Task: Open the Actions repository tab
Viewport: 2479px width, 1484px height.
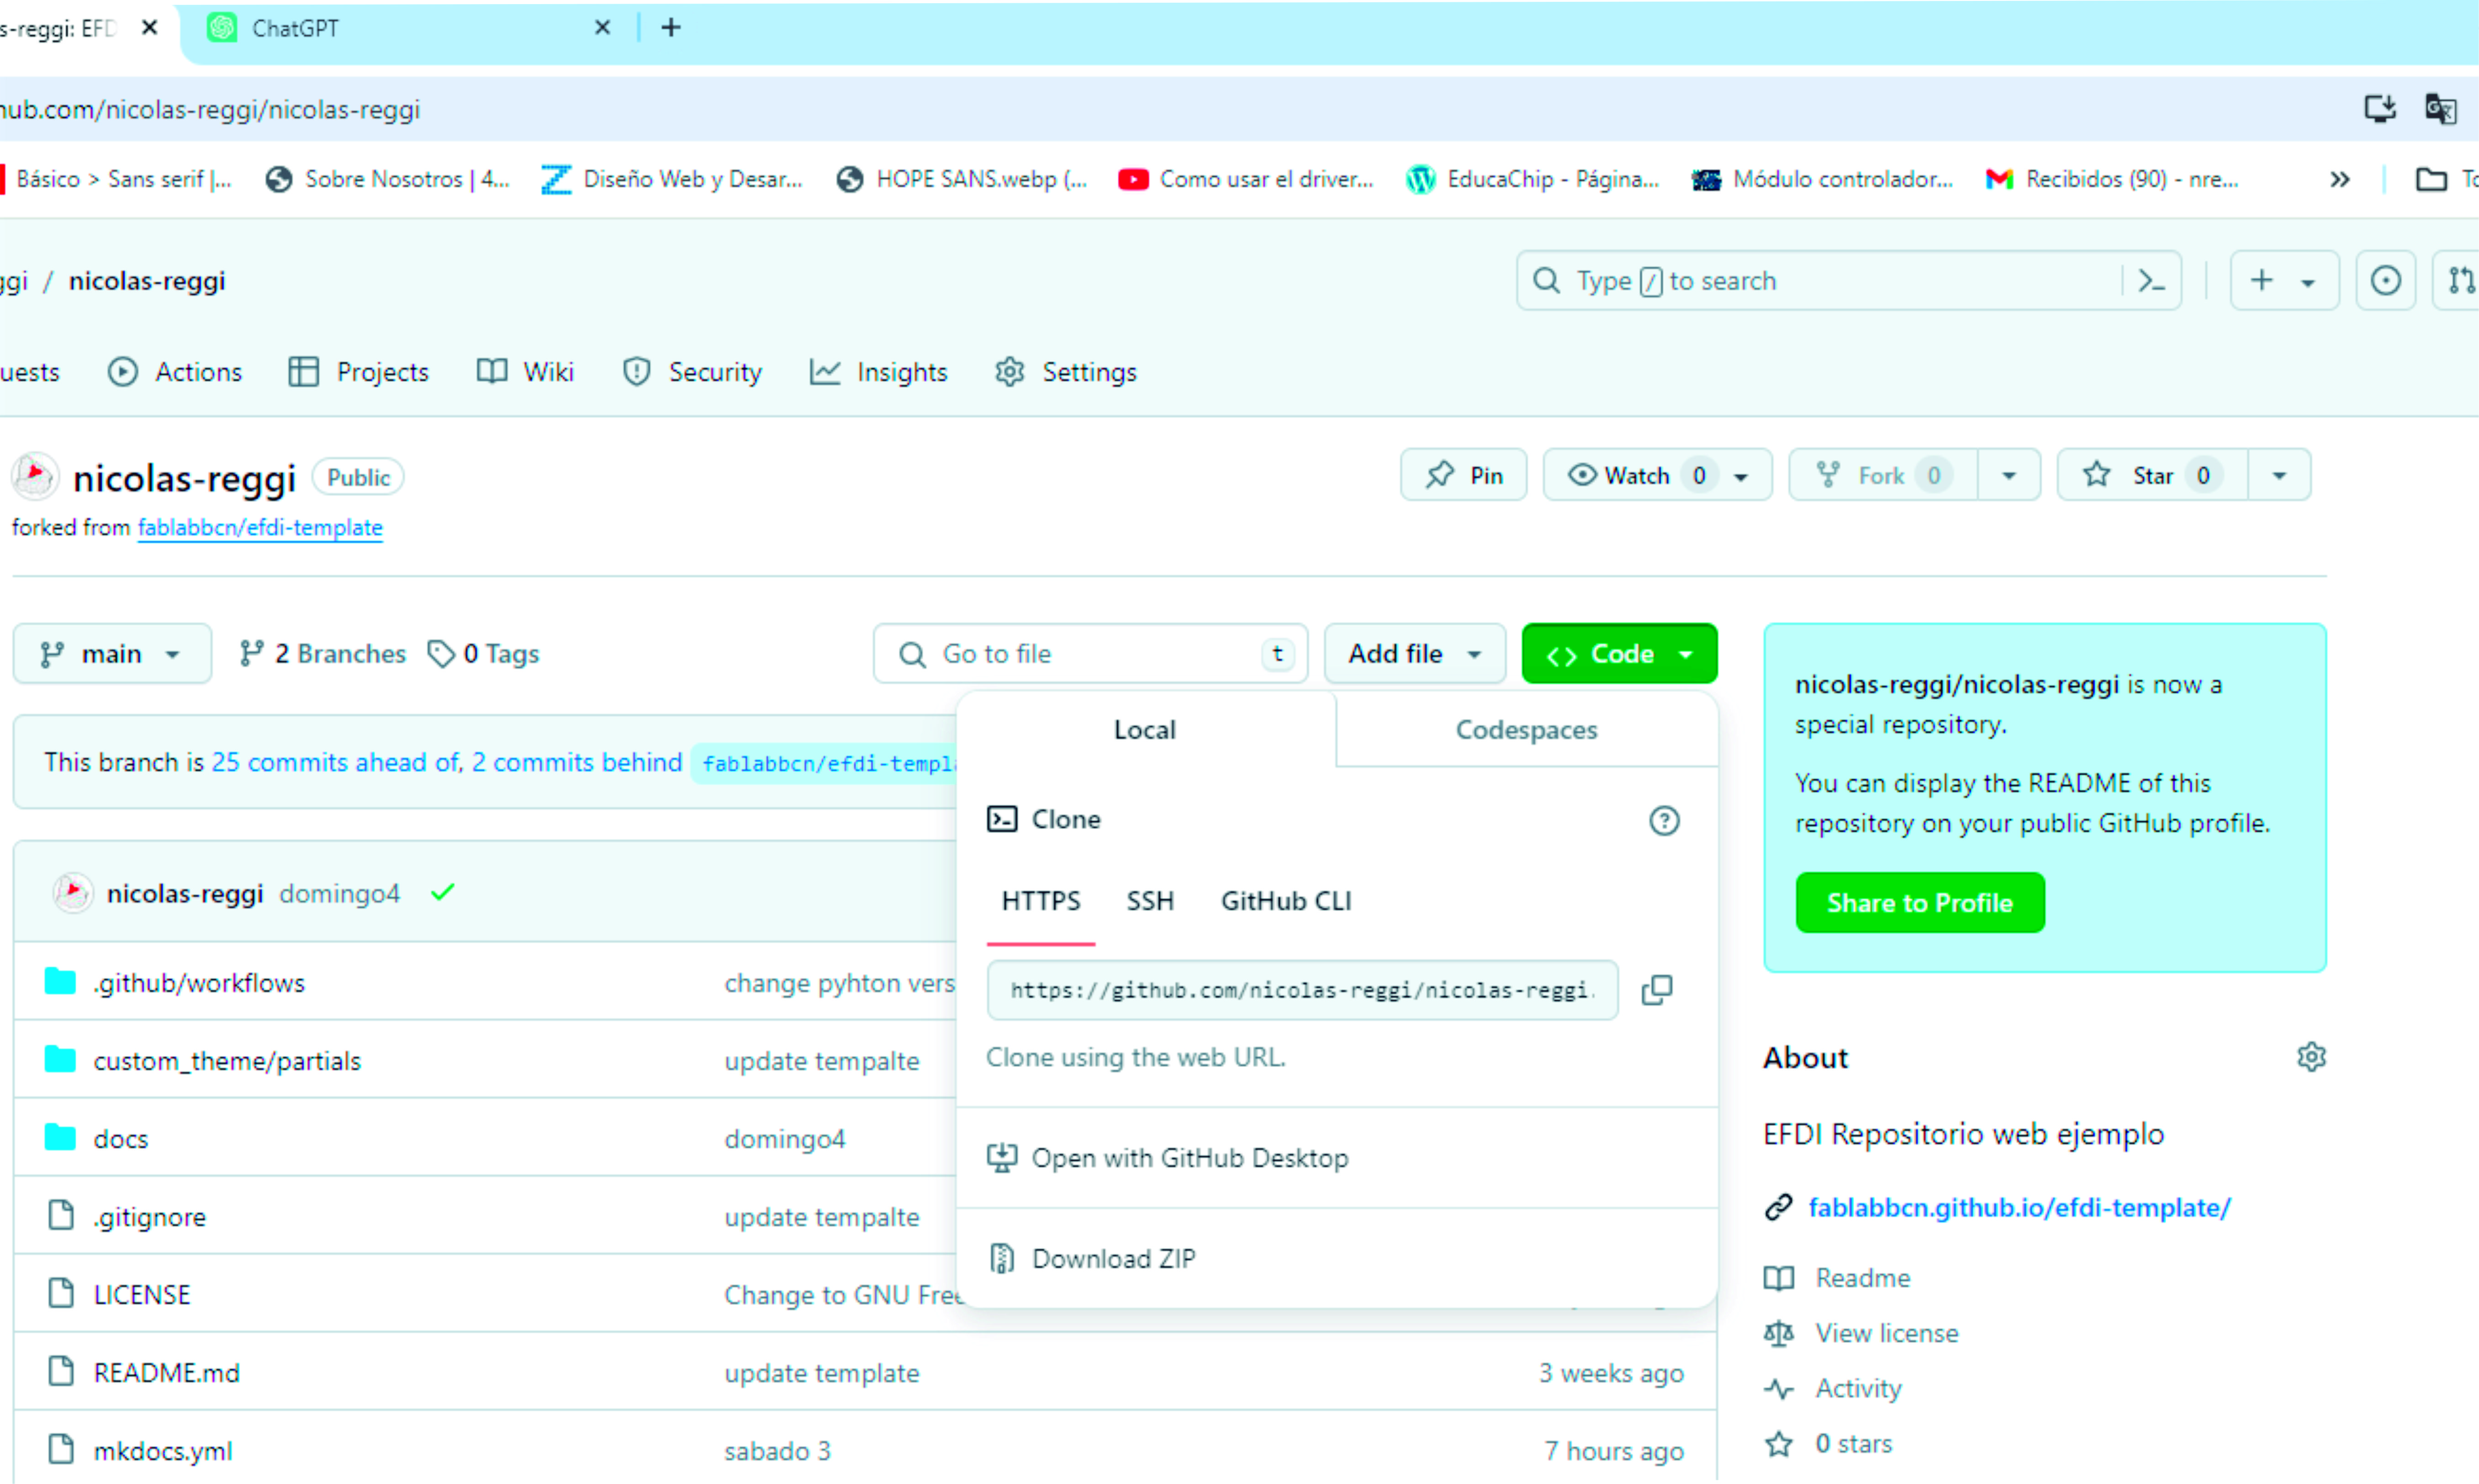Action: click(175, 372)
